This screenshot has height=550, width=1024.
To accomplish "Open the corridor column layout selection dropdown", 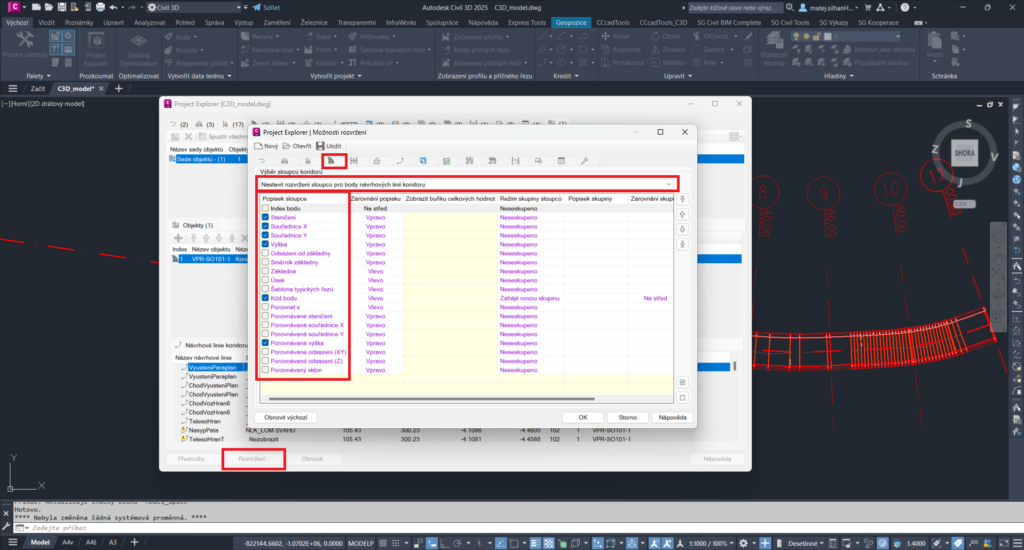I will tap(467, 184).
